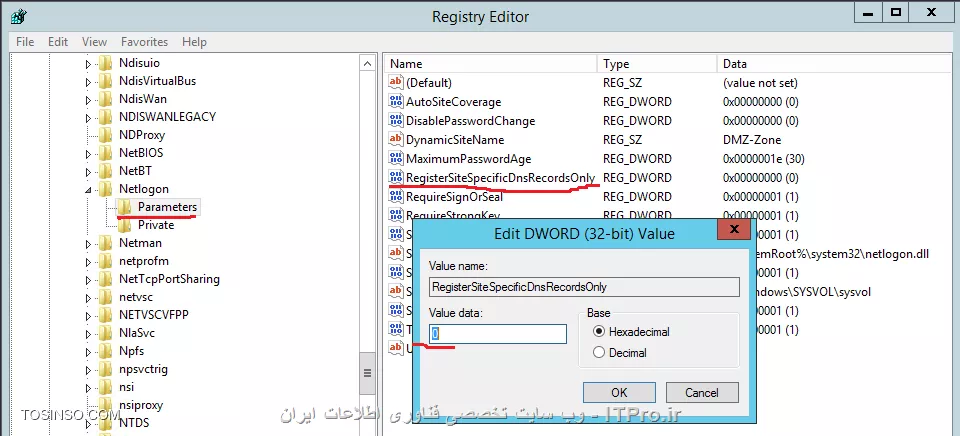Select the NETVSCVFPP folder icon

(x=105, y=315)
